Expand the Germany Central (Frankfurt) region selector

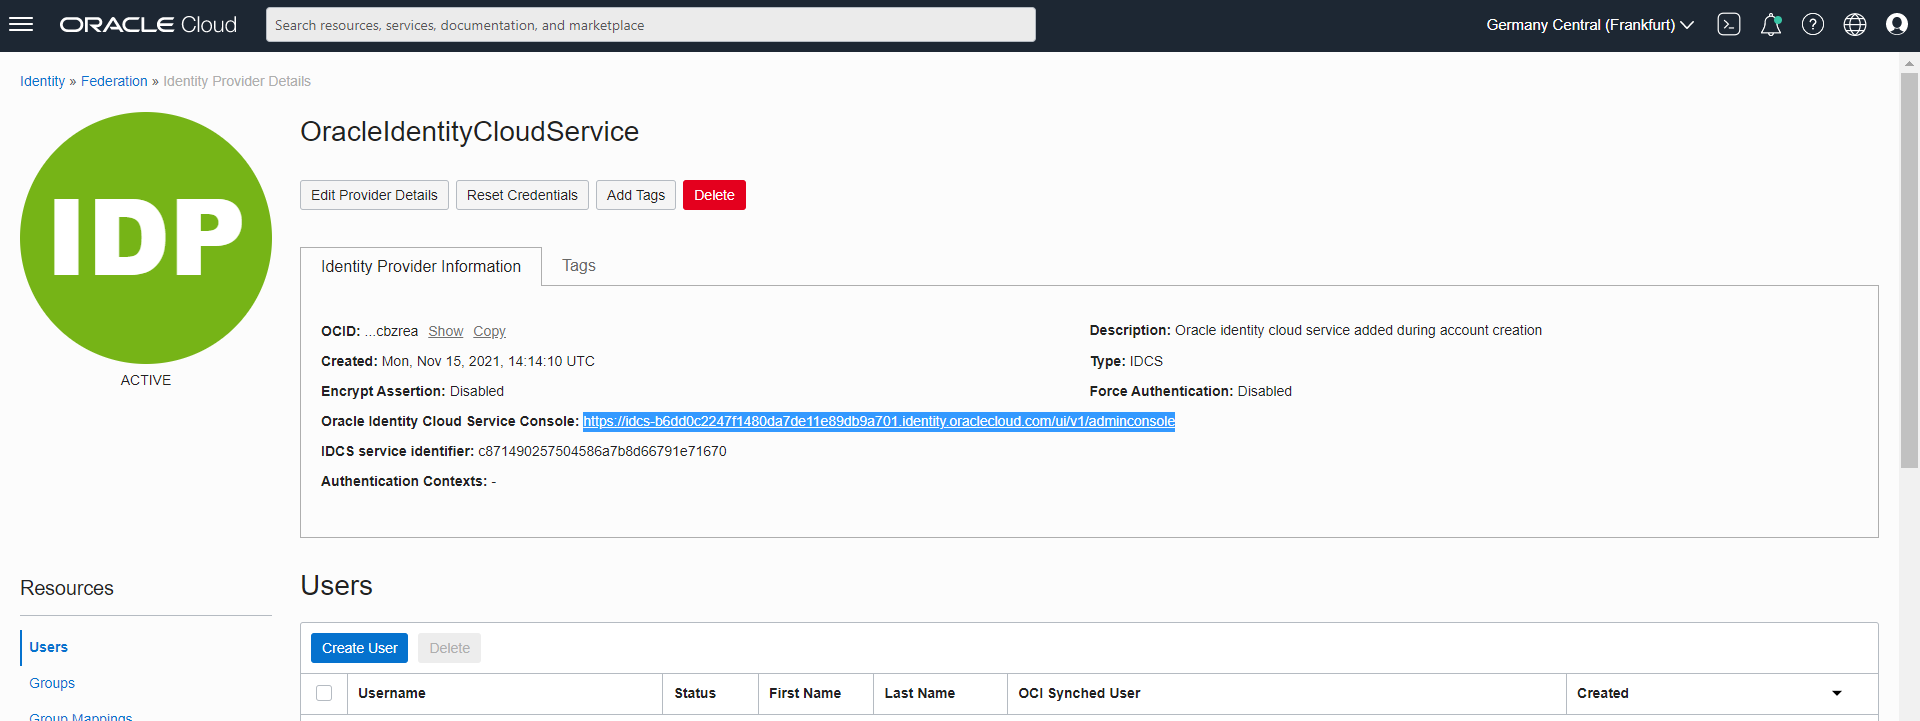1590,25
